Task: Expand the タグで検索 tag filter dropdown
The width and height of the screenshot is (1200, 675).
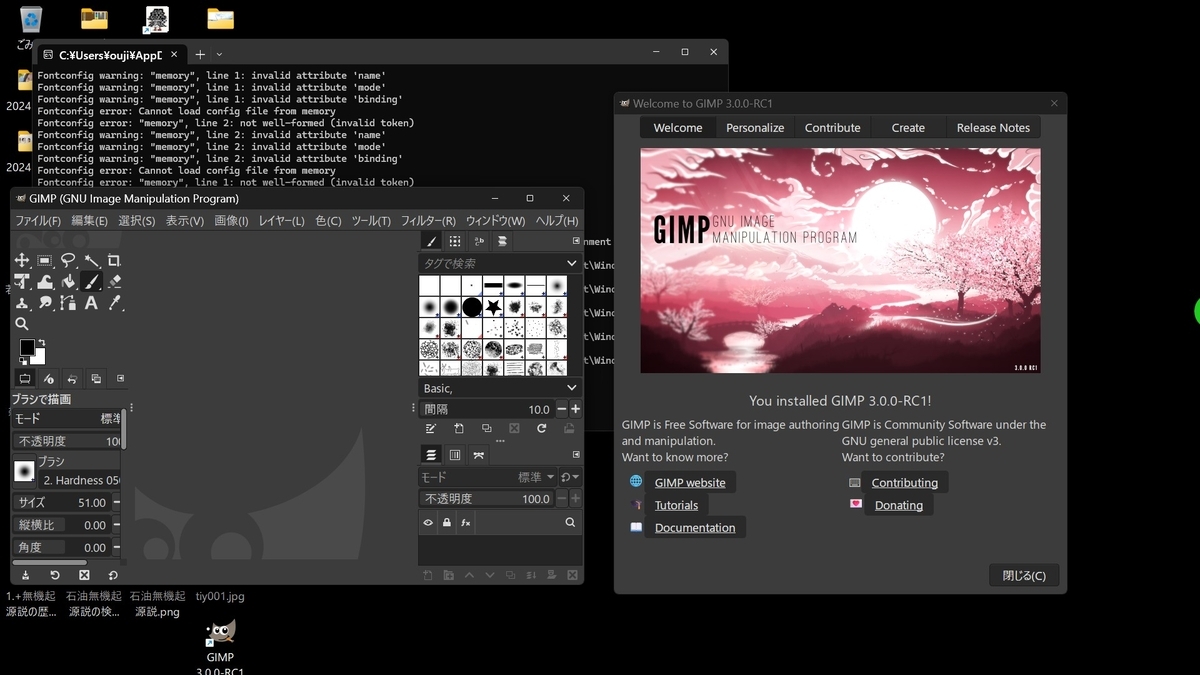Action: [572, 263]
